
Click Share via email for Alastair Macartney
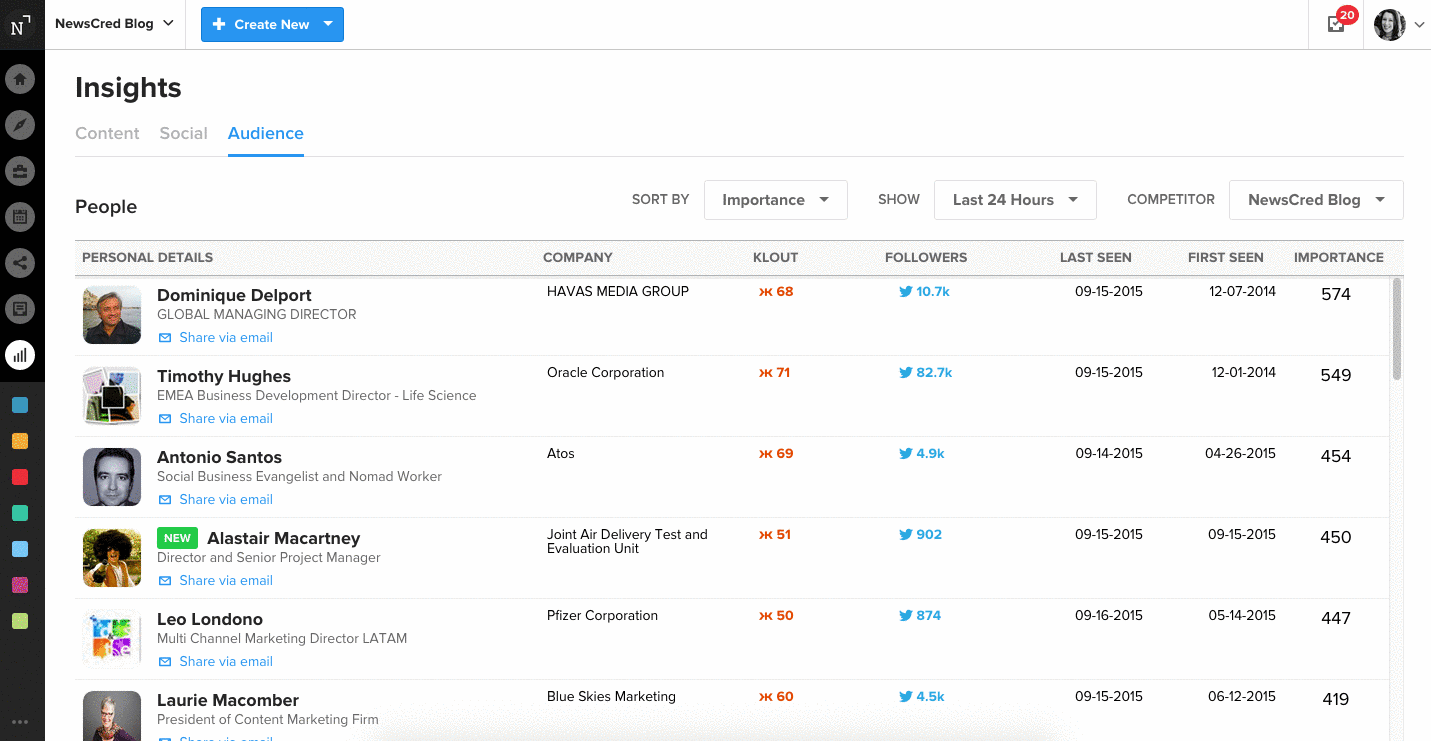coord(216,580)
